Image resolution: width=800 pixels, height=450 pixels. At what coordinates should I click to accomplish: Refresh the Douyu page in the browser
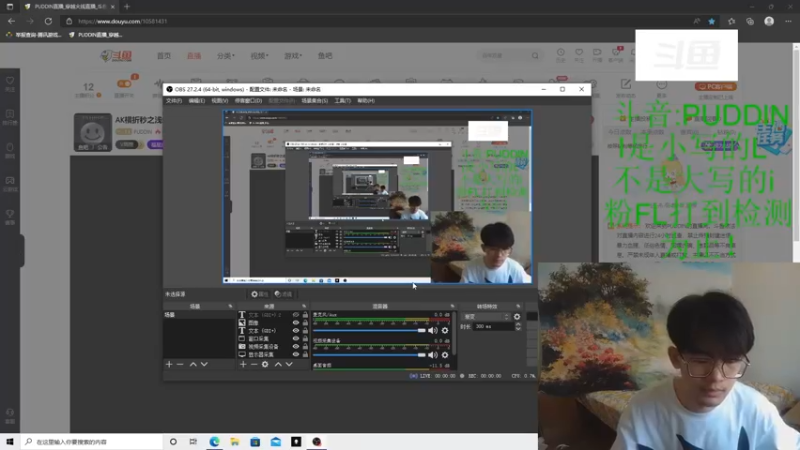48,21
